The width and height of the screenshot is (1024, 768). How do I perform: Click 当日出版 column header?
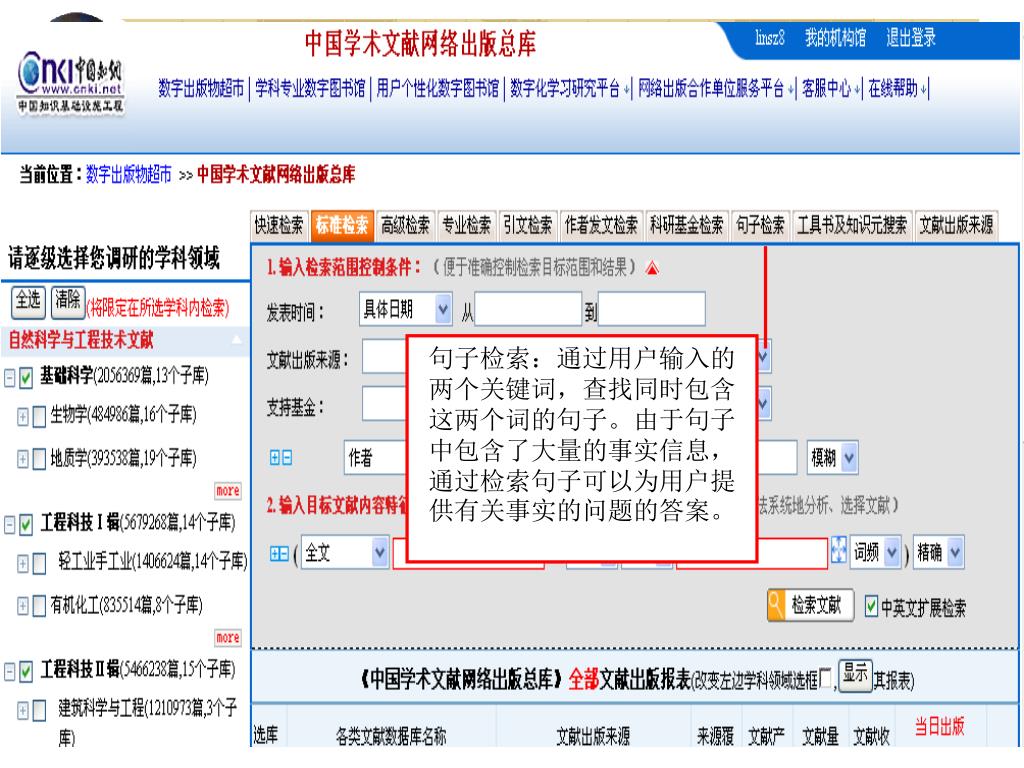click(x=939, y=726)
